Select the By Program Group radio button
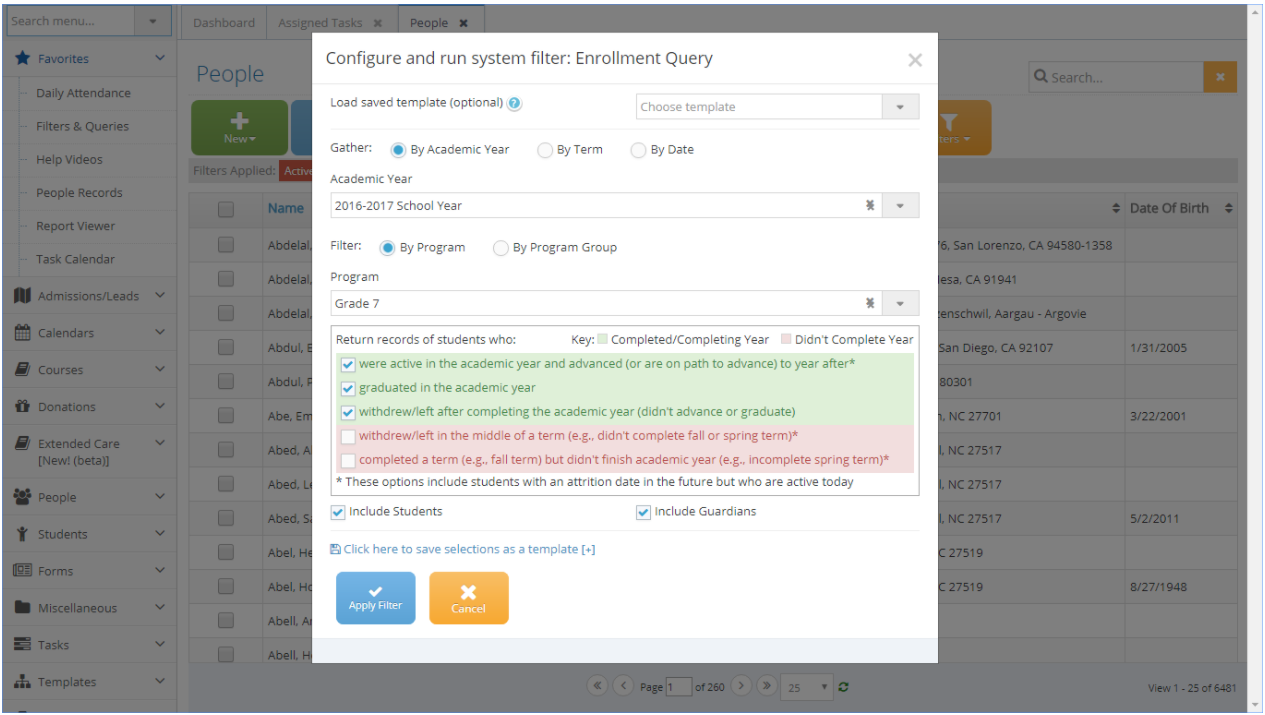The image size is (1265, 715). coord(501,248)
